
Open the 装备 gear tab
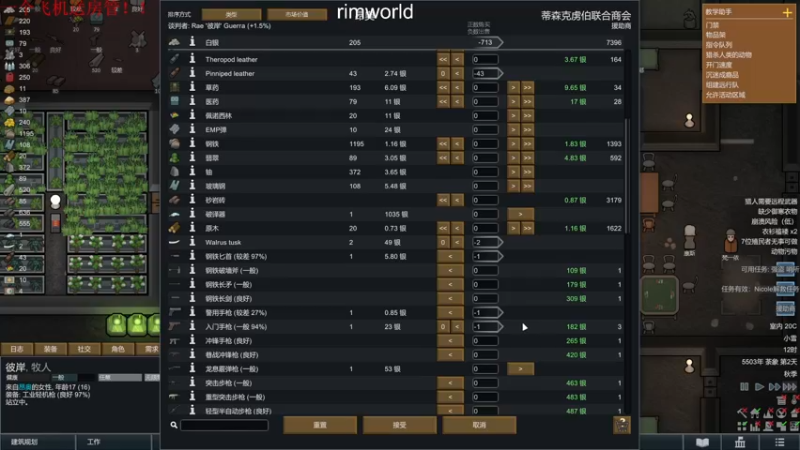[51, 349]
